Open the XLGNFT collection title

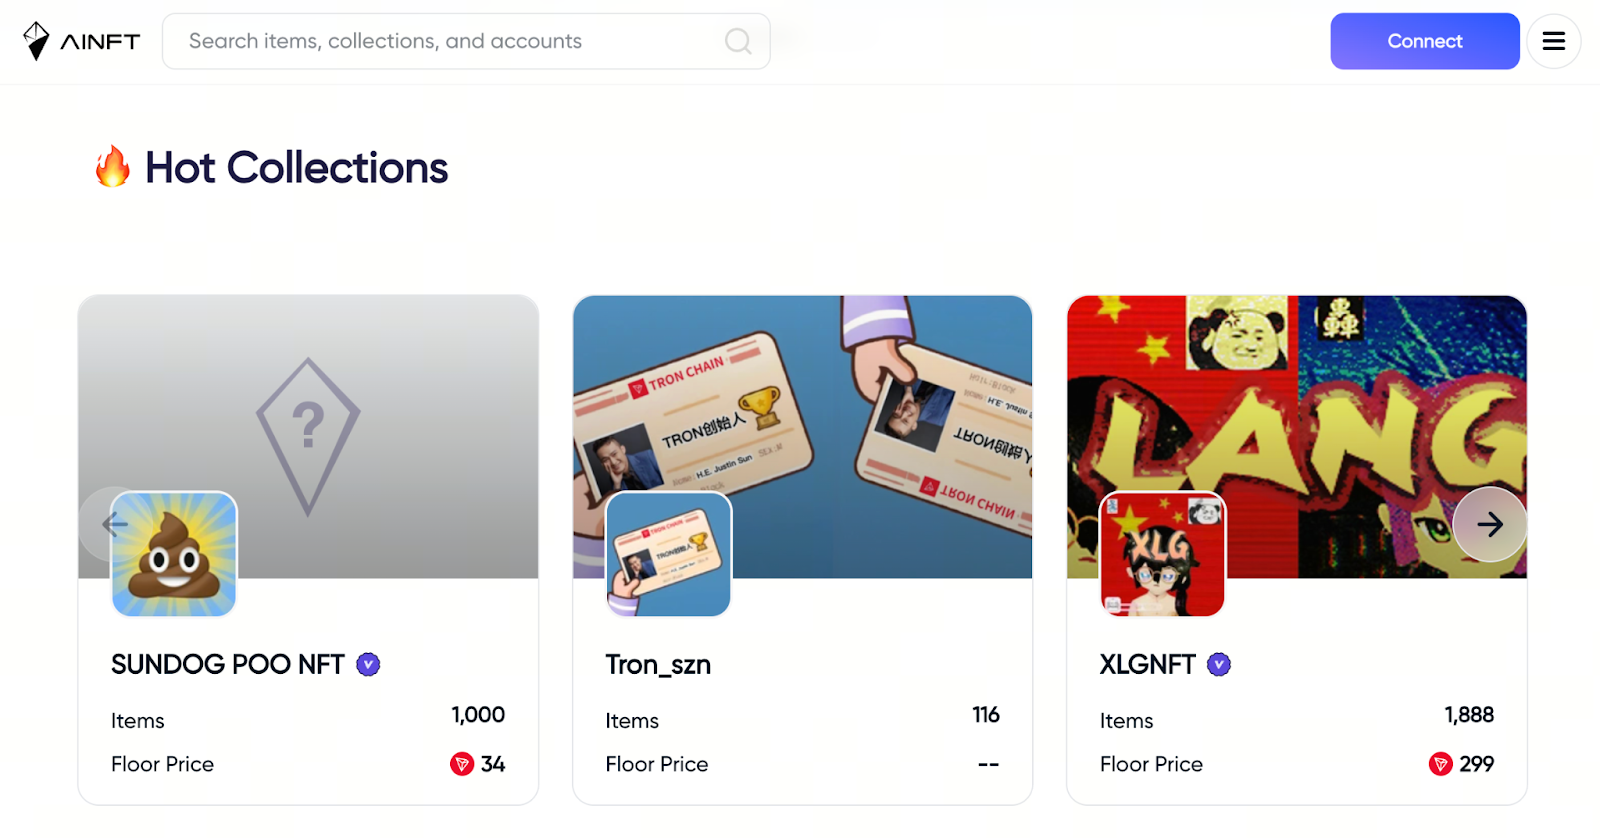click(x=1147, y=664)
